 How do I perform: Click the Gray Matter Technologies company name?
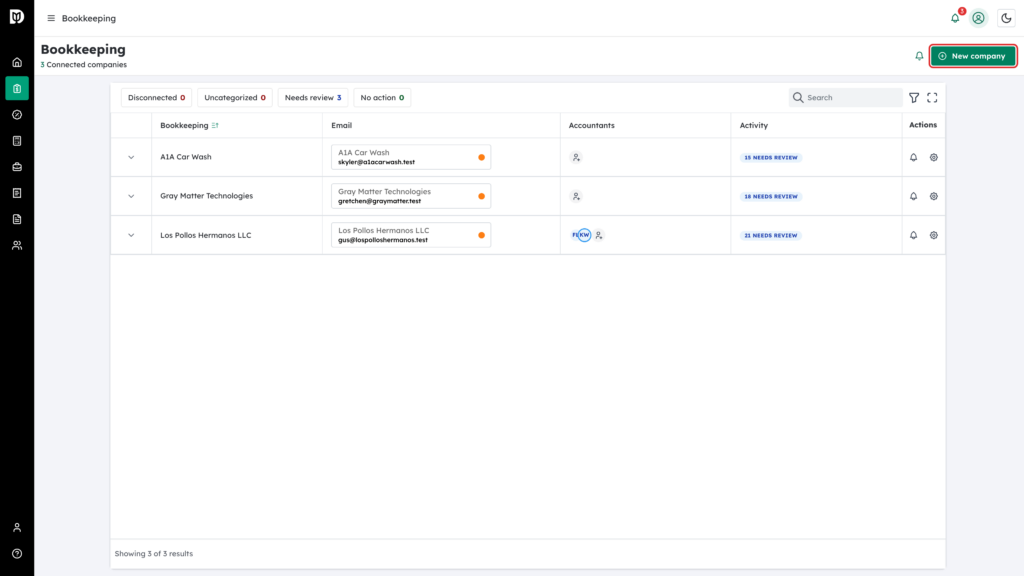coord(206,196)
